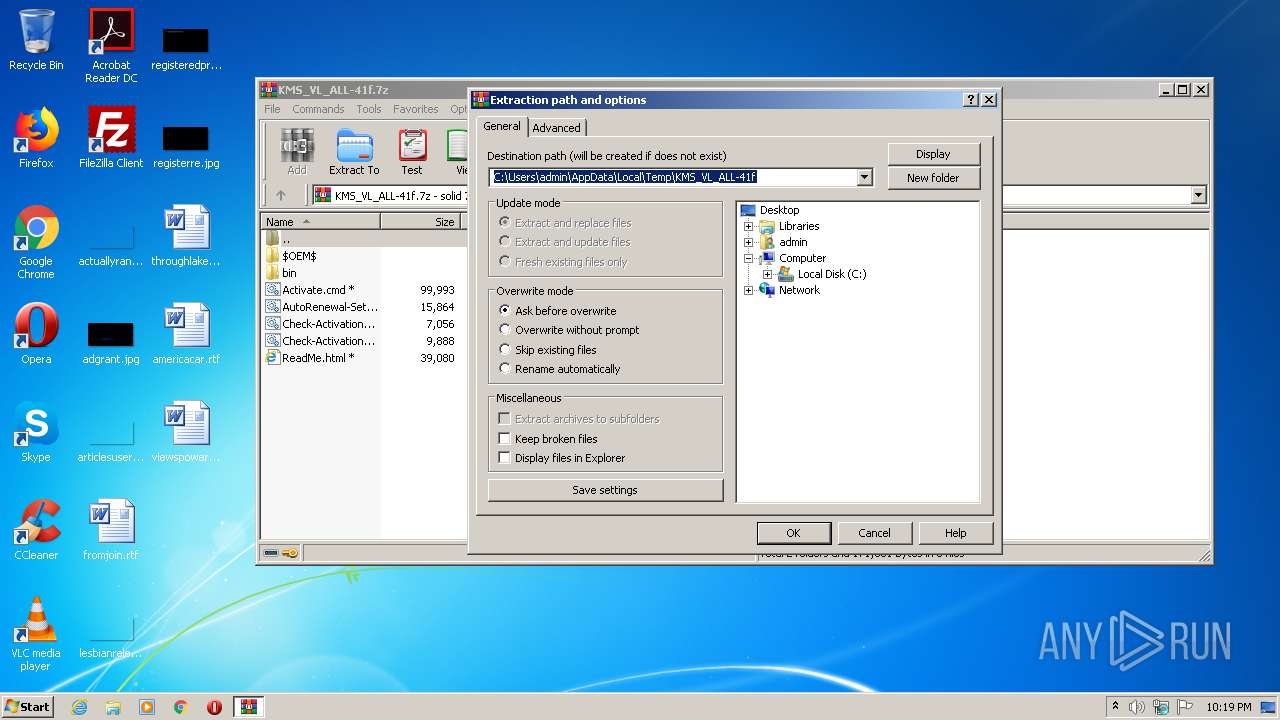
Task: Select the throughlake document icon on desktop
Action: 186,236
